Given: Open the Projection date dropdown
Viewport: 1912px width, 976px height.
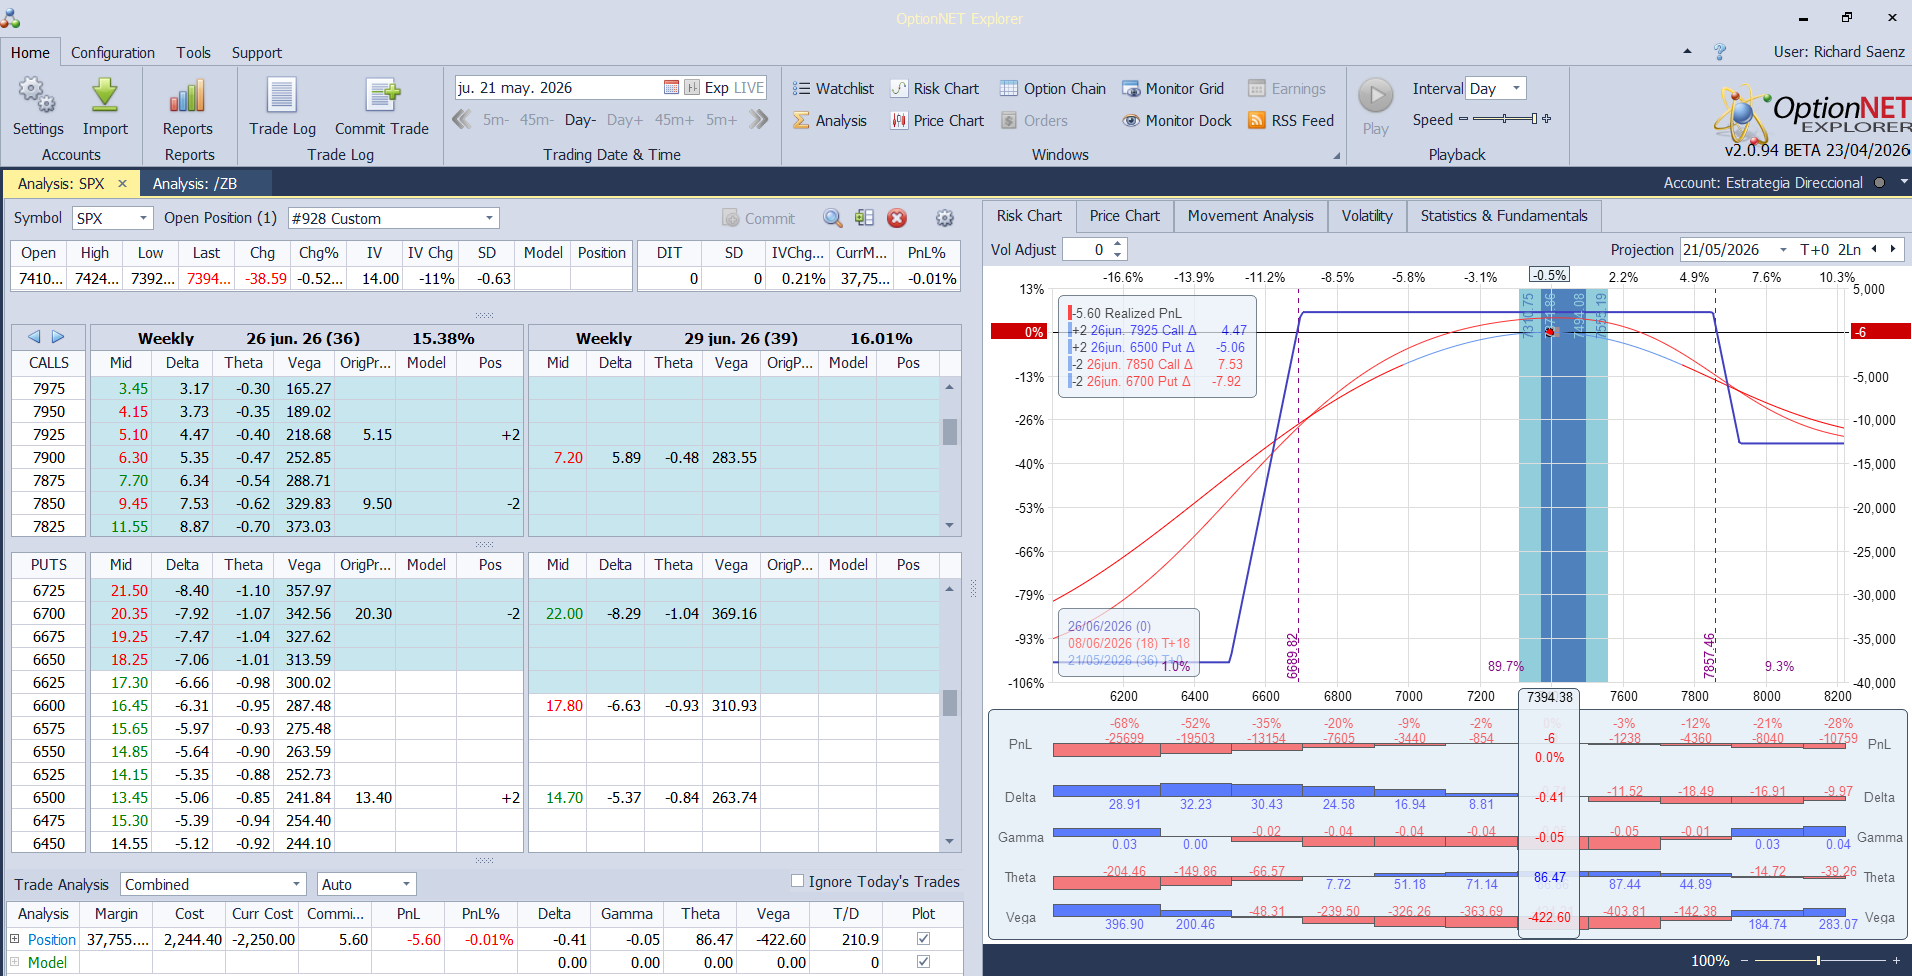Looking at the screenshot, I should pyautogui.click(x=1783, y=249).
